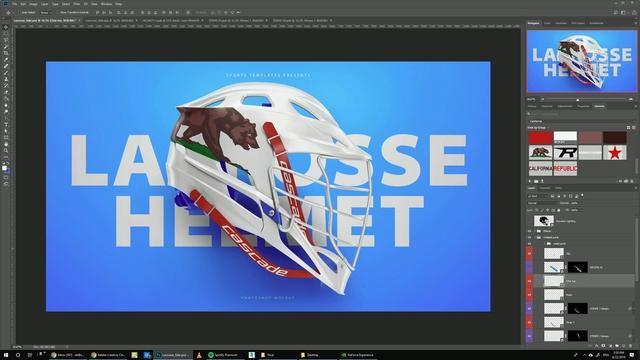The height and width of the screenshot is (360, 640).
Task: Toggle the layer filter on/off switch
Action: pos(582,195)
